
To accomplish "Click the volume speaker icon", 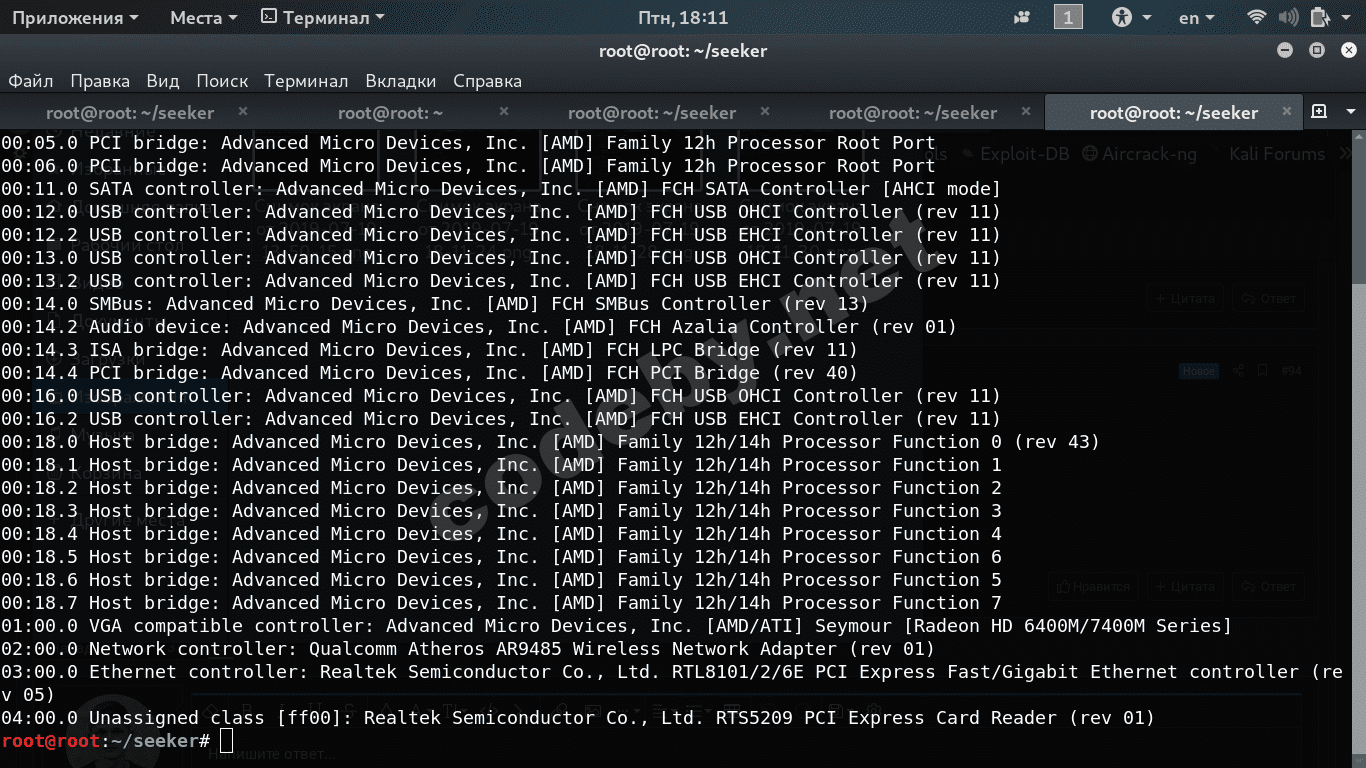I will 1289,18.
